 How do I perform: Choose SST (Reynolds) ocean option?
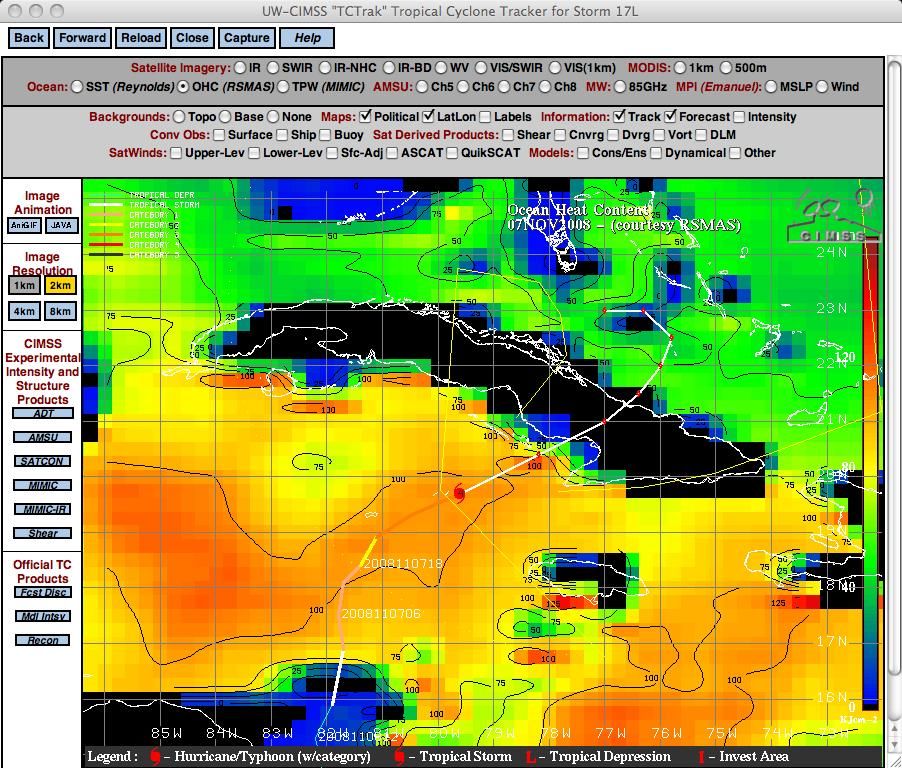click(x=77, y=87)
